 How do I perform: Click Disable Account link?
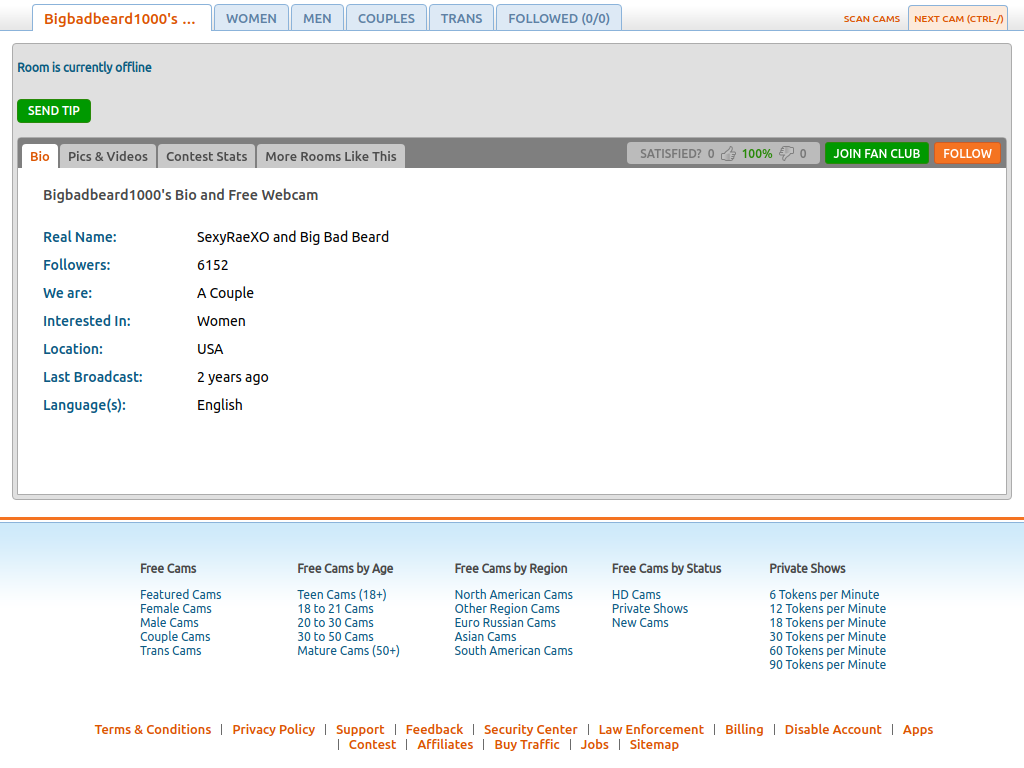[833, 729]
